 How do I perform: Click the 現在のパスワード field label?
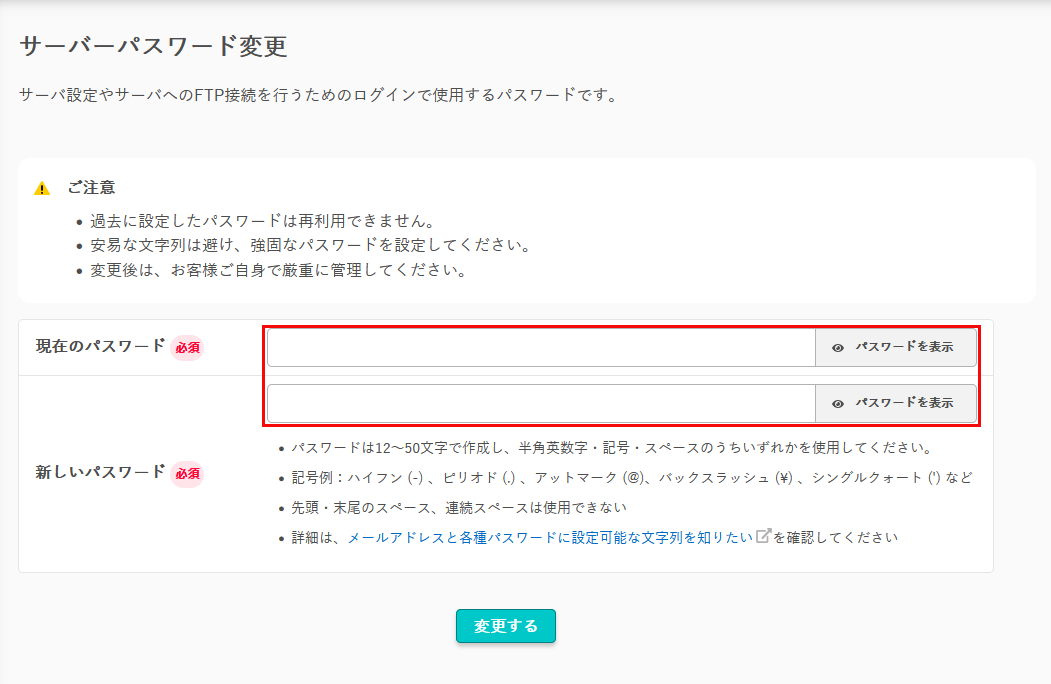click(100, 346)
